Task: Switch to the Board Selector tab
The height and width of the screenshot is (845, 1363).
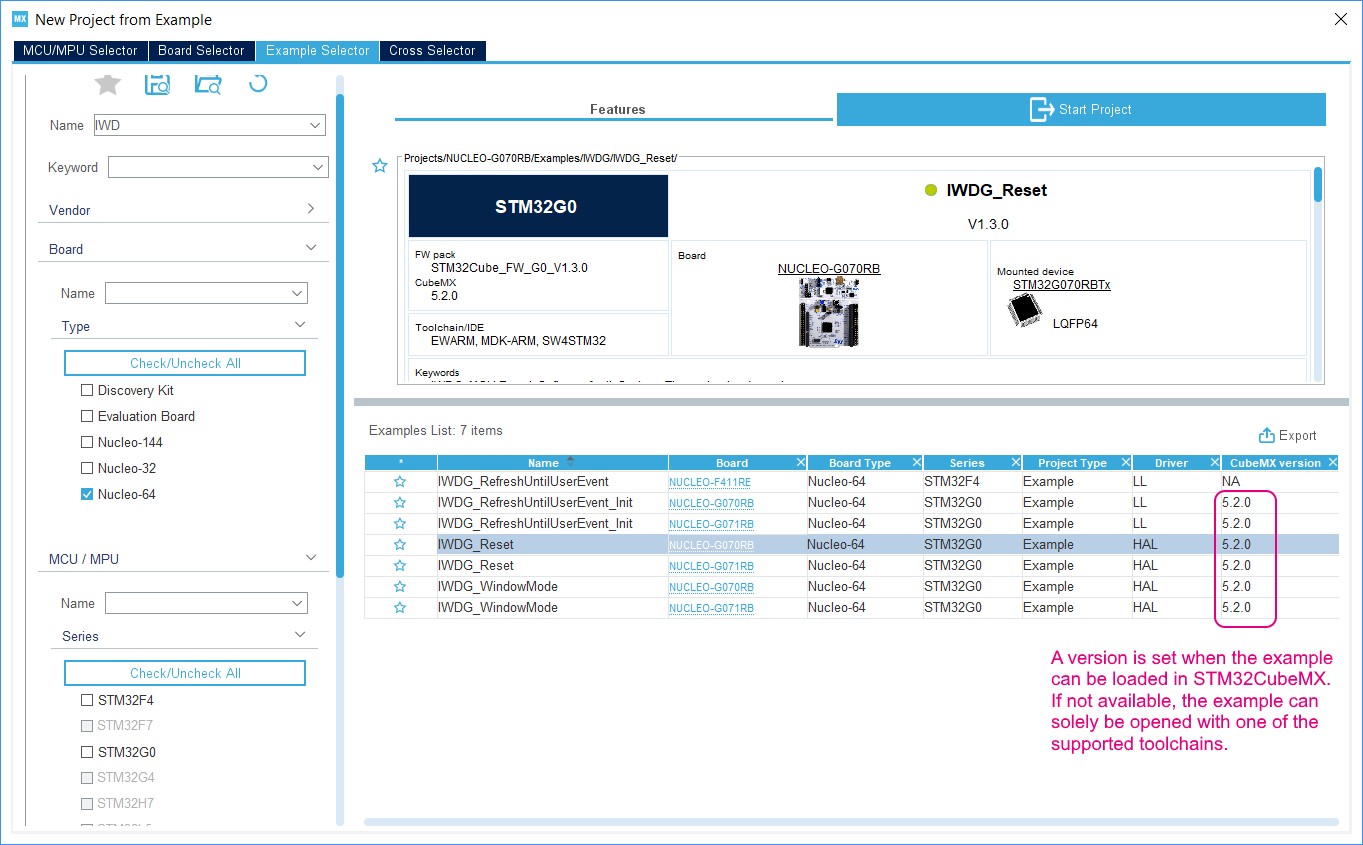Action: 201,50
